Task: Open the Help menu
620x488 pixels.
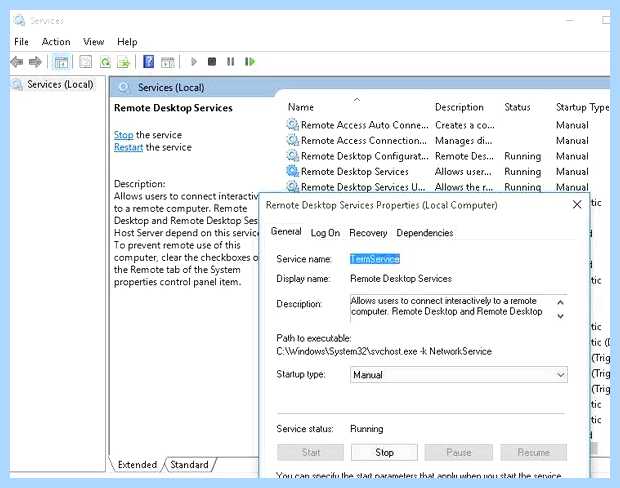Action: coord(127,42)
